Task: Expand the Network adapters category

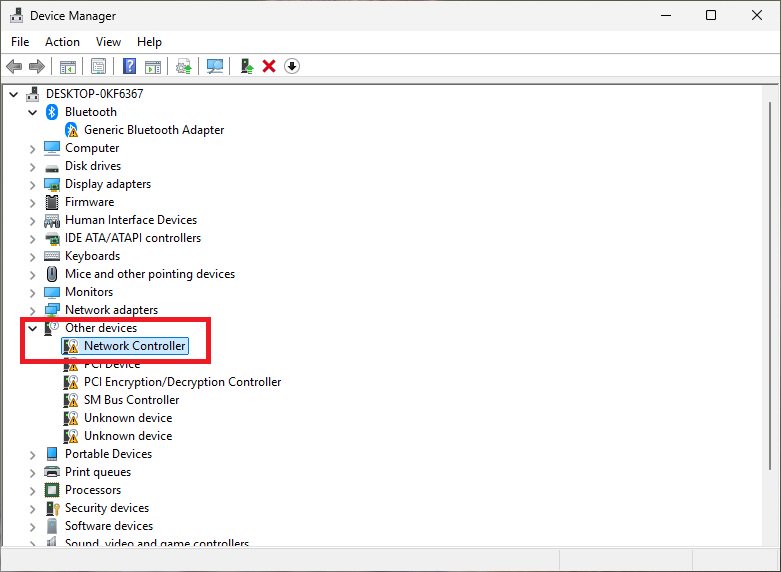Action: pyautogui.click(x=32, y=310)
